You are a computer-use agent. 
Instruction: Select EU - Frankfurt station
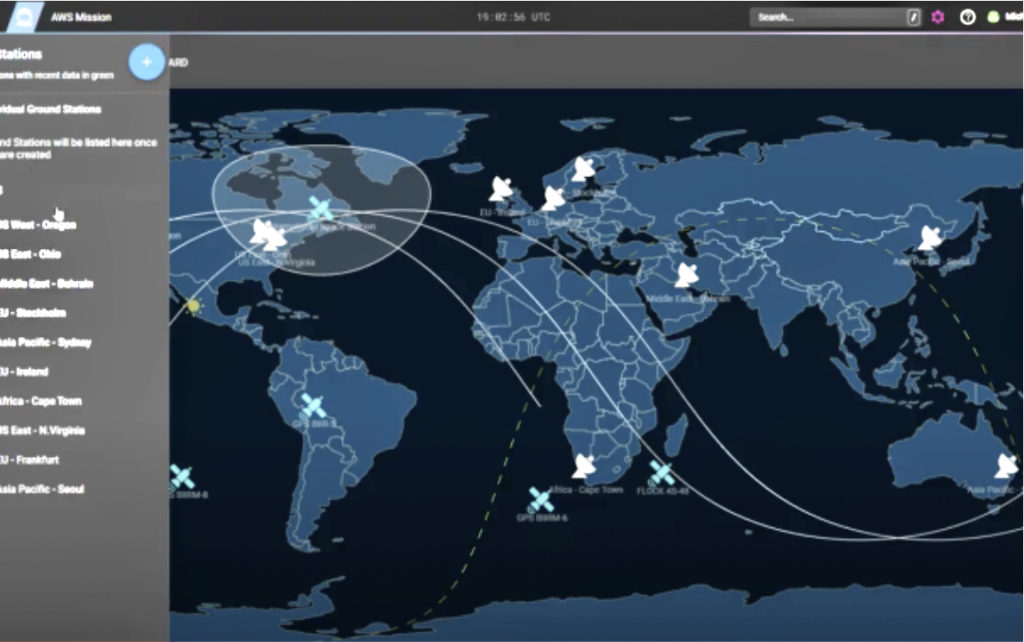click(x=29, y=460)
